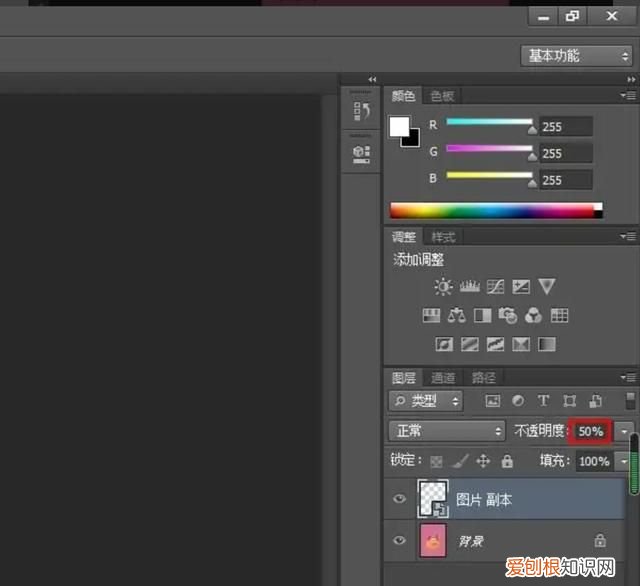Click the B channel slider

point(490,175)
